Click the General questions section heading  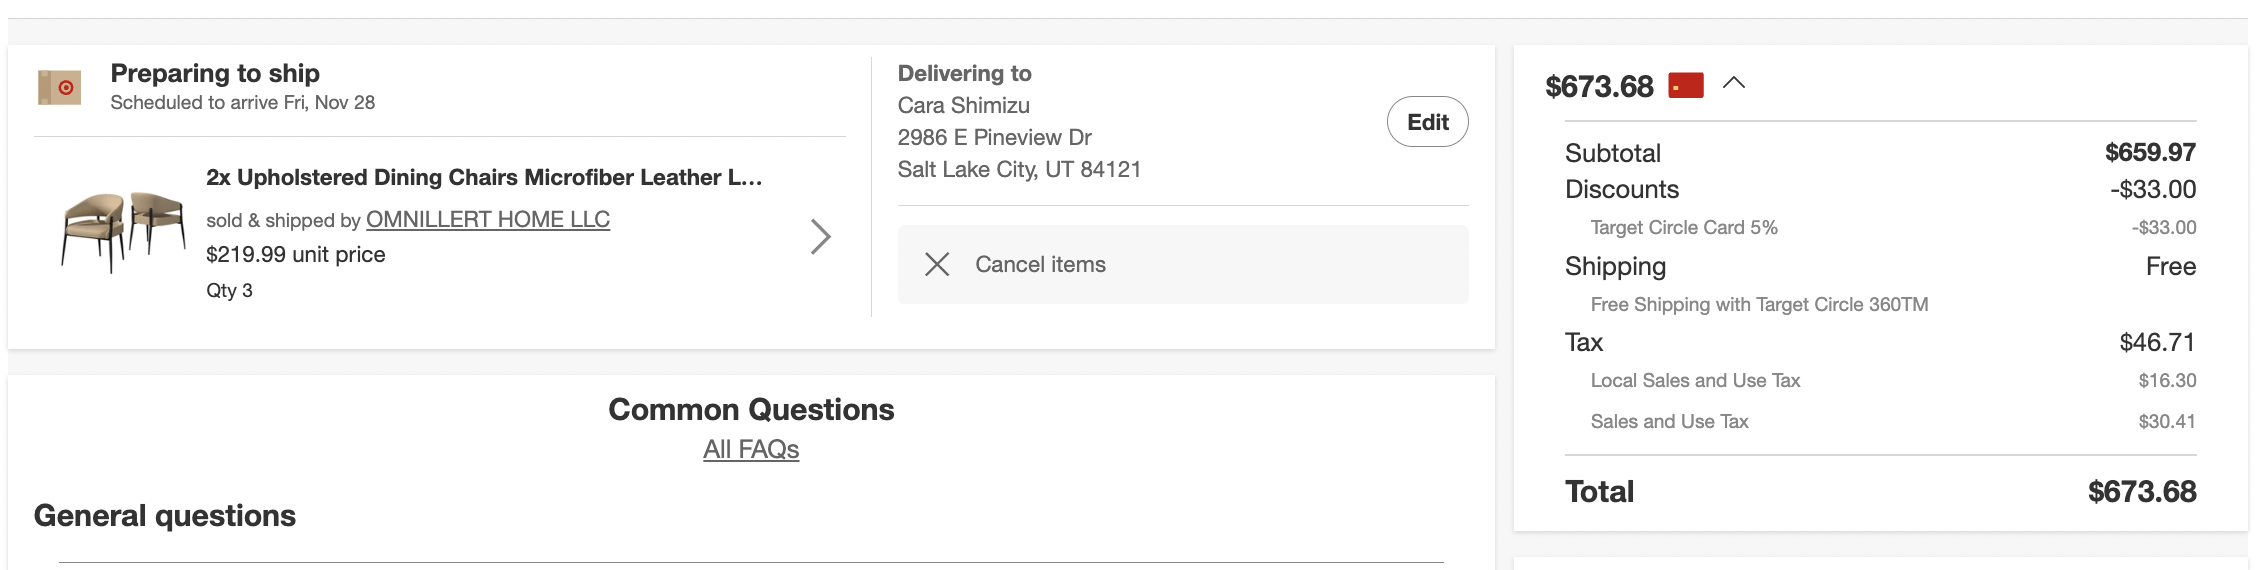point(165,516)
